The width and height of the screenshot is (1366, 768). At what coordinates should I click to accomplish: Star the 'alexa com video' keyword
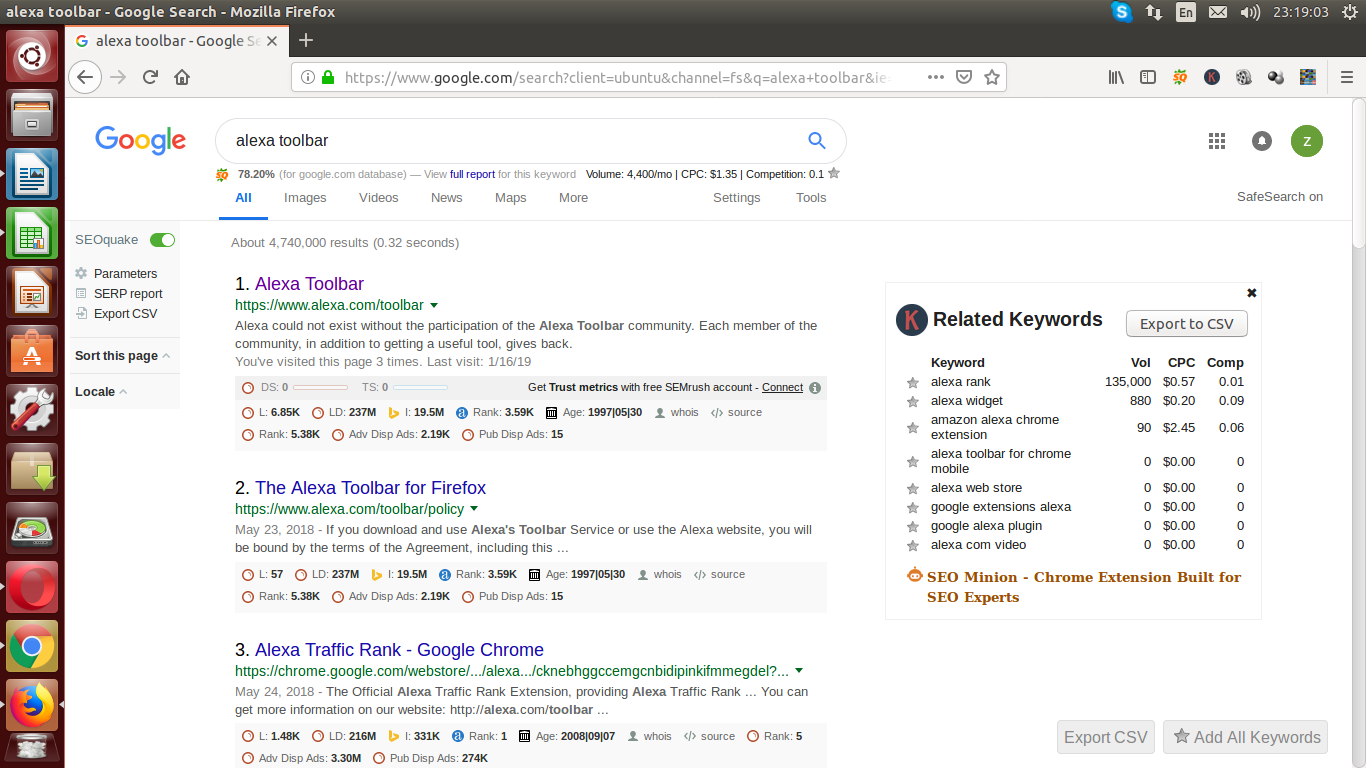[912, 546]
